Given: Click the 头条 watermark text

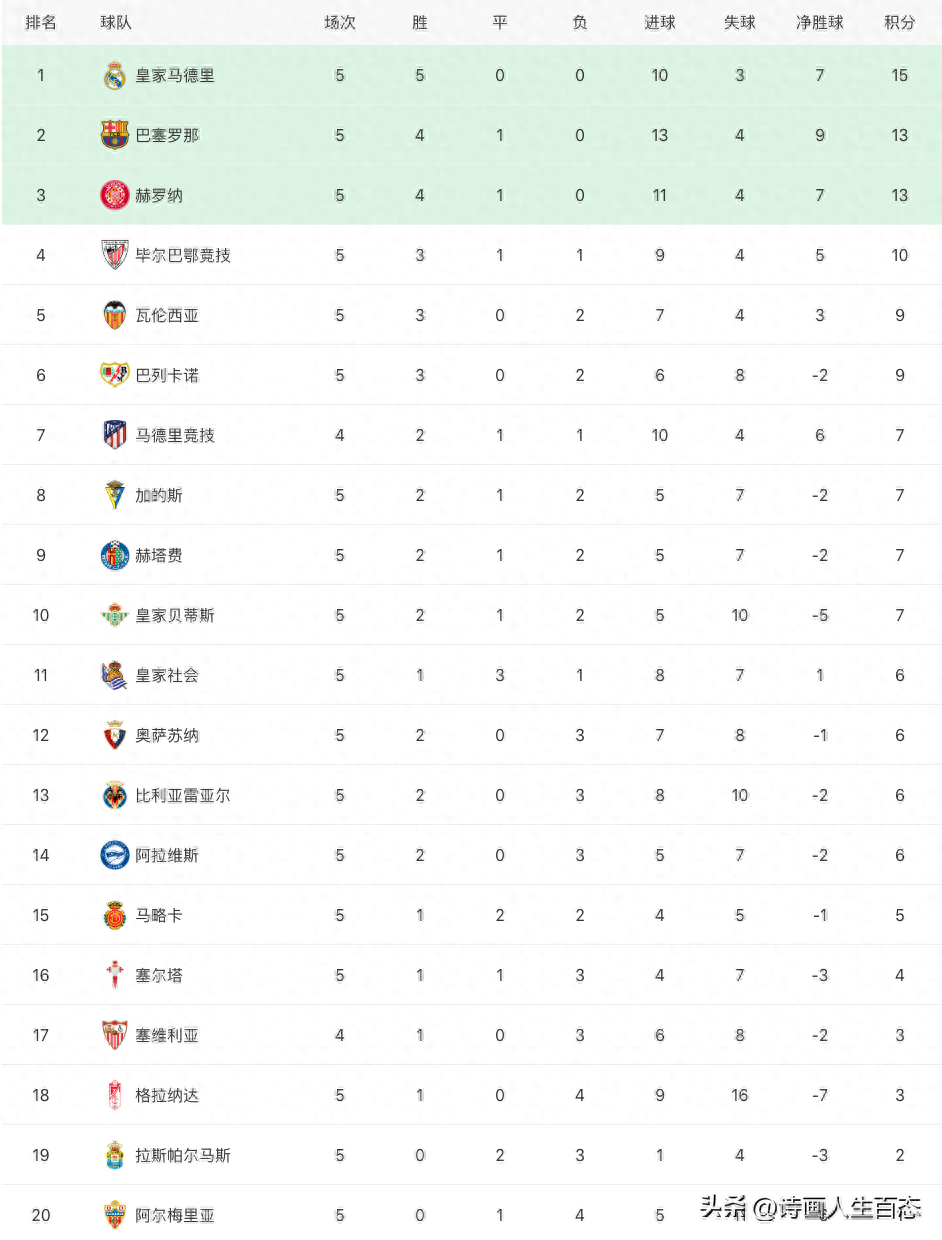Looking at the screenshot, I should tap(725, 1208).
